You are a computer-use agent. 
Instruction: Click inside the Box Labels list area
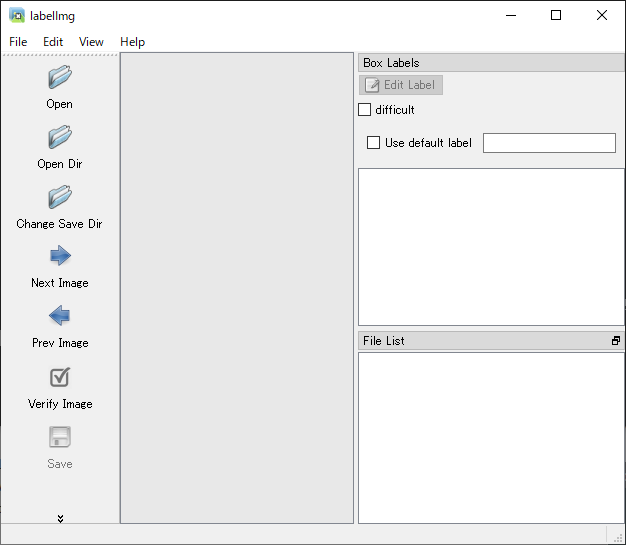491,247
